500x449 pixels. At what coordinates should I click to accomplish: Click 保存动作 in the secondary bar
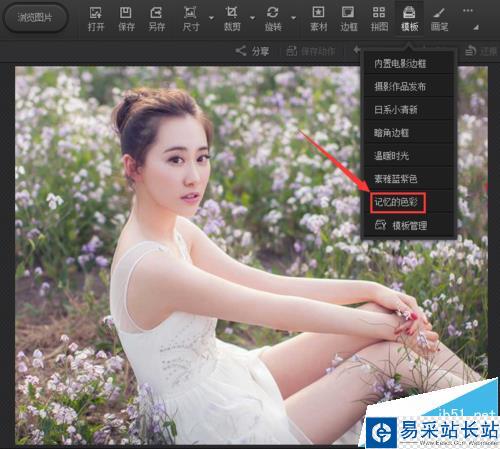point(311,51)
